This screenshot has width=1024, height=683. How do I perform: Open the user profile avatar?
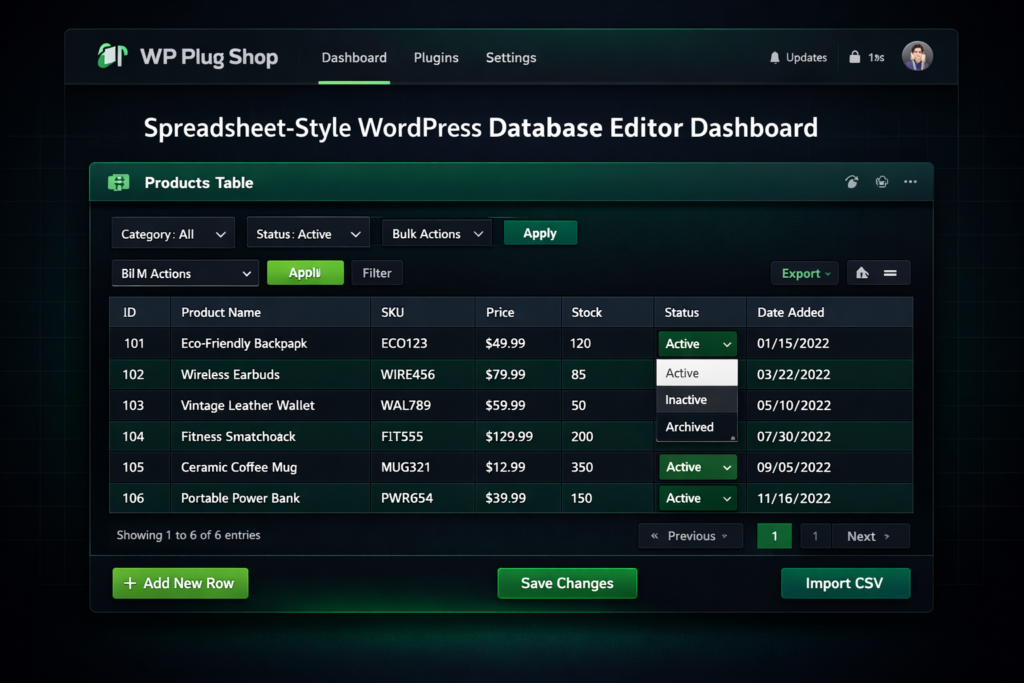tap(917, 56)
